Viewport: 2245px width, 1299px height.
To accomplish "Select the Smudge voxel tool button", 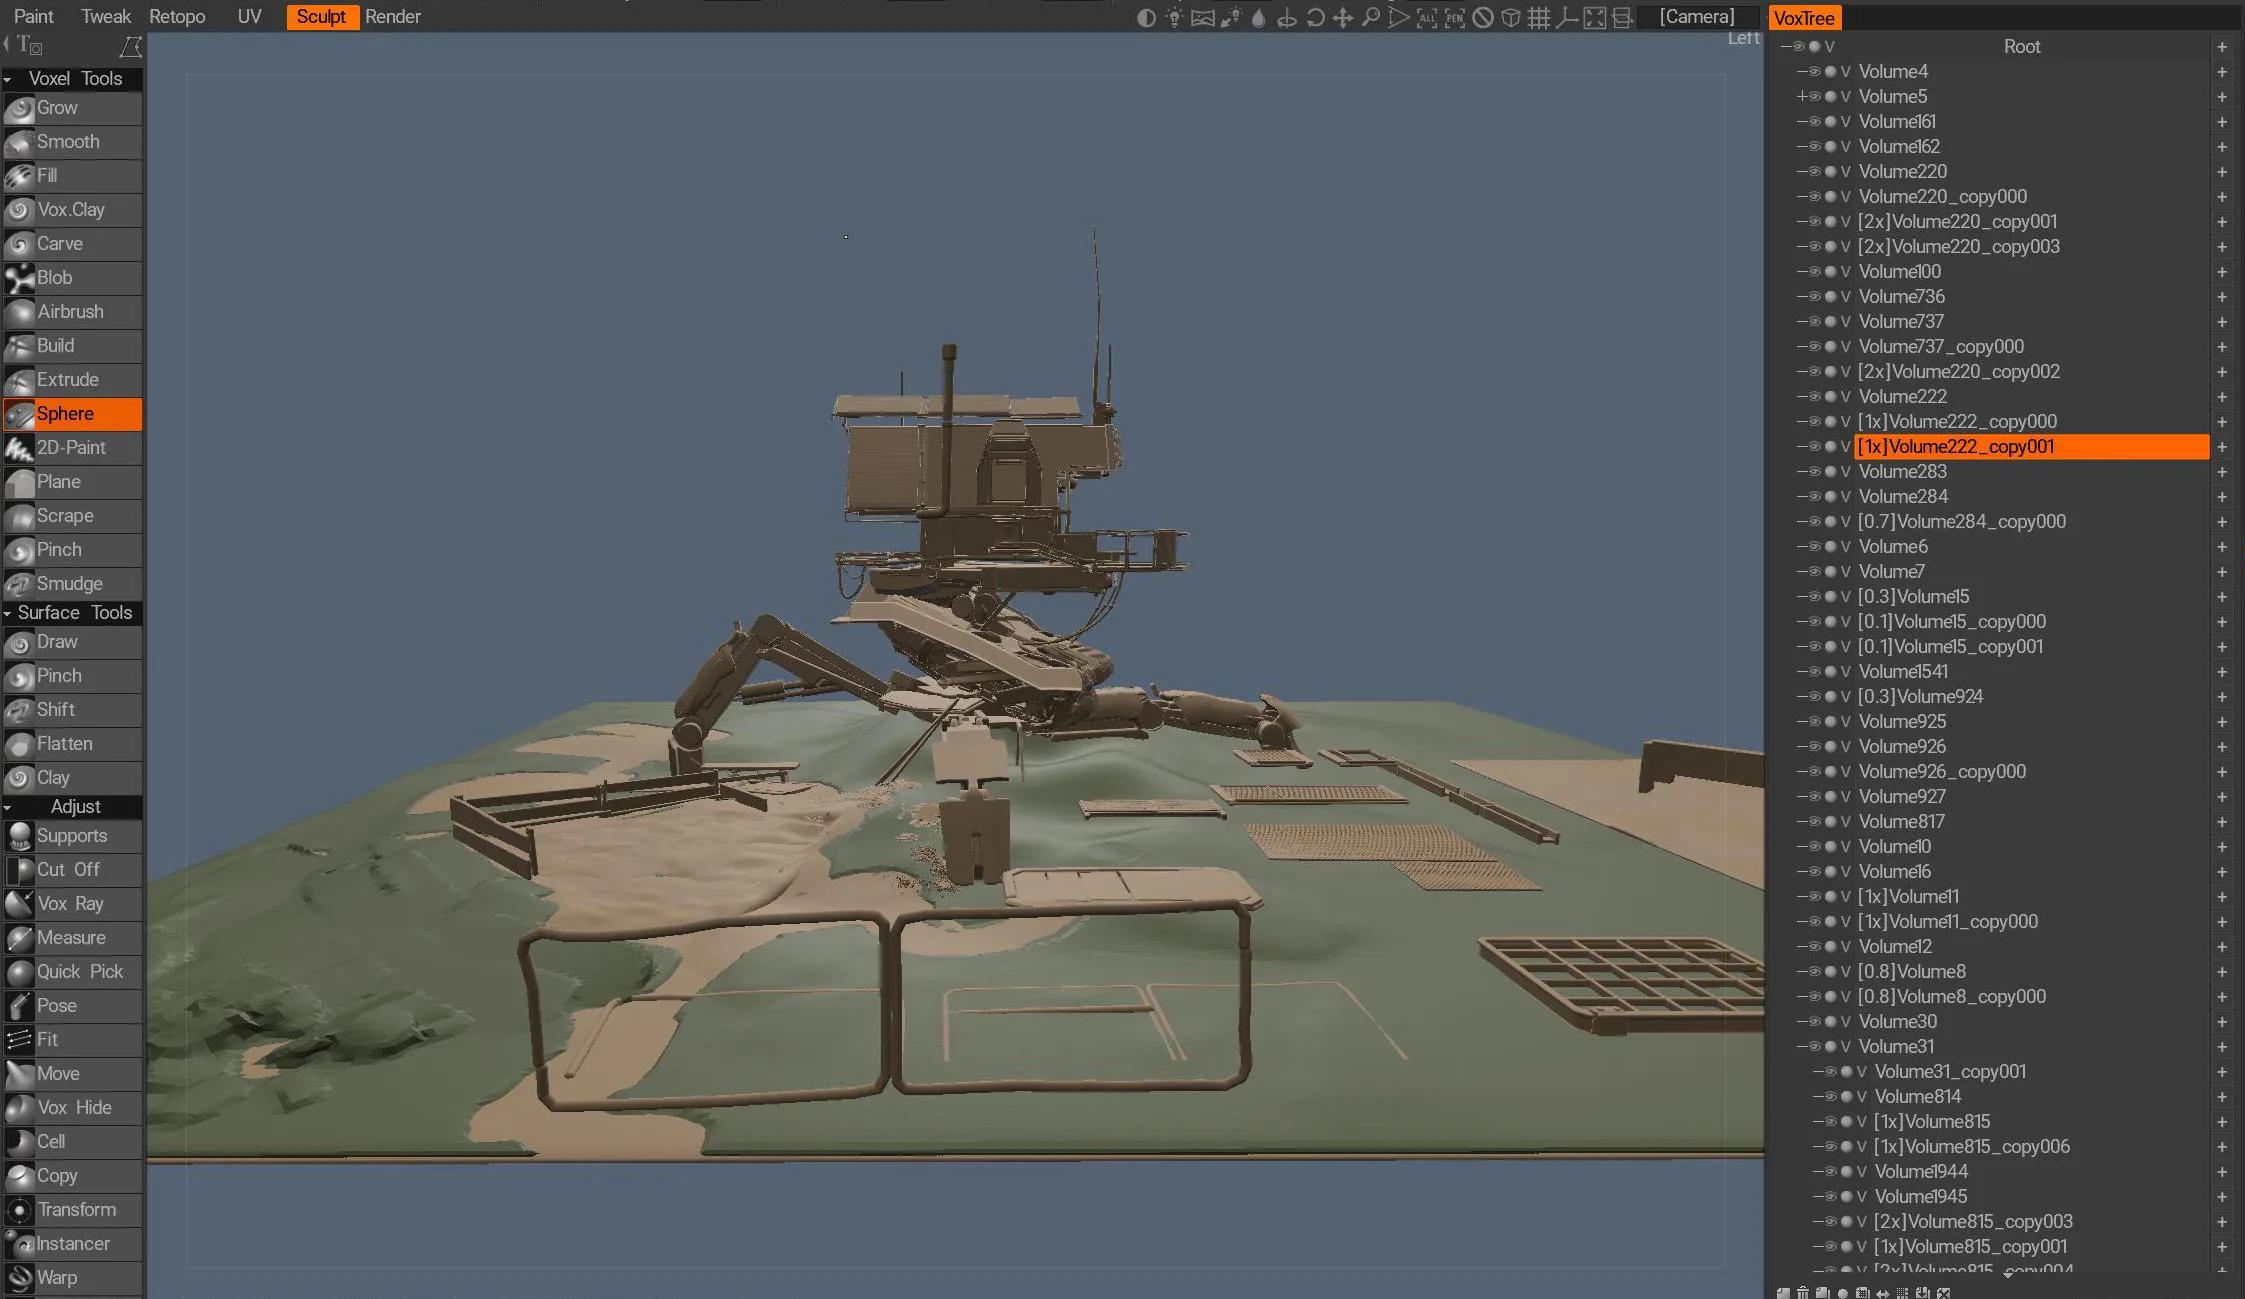I will coord(72,584).
